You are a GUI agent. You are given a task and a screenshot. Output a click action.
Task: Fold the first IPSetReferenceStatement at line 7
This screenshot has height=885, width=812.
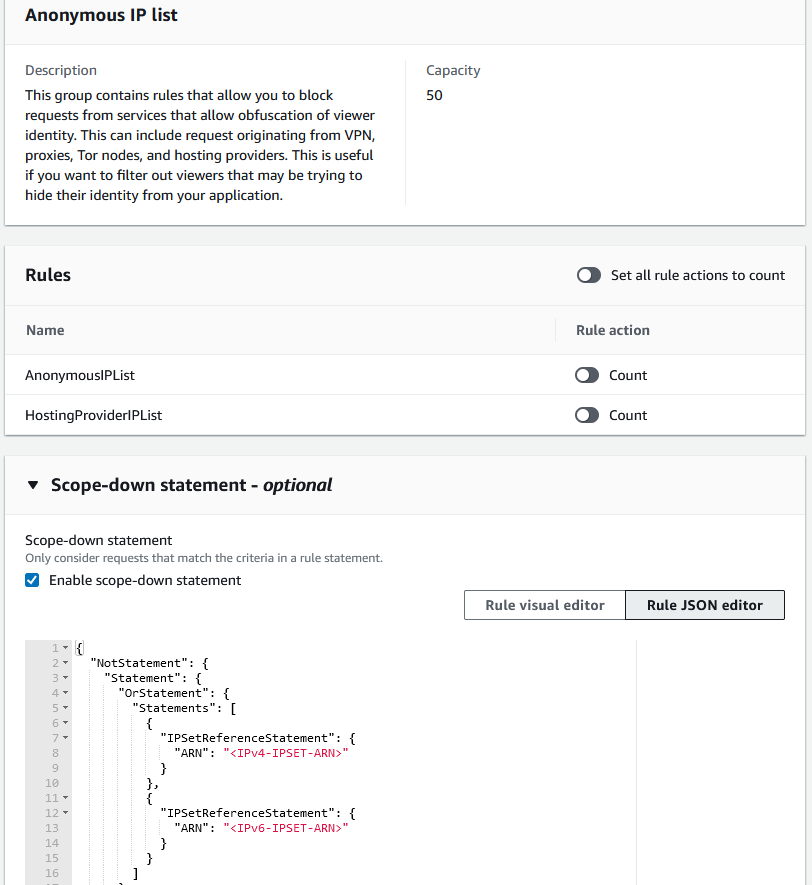point(64,738)
